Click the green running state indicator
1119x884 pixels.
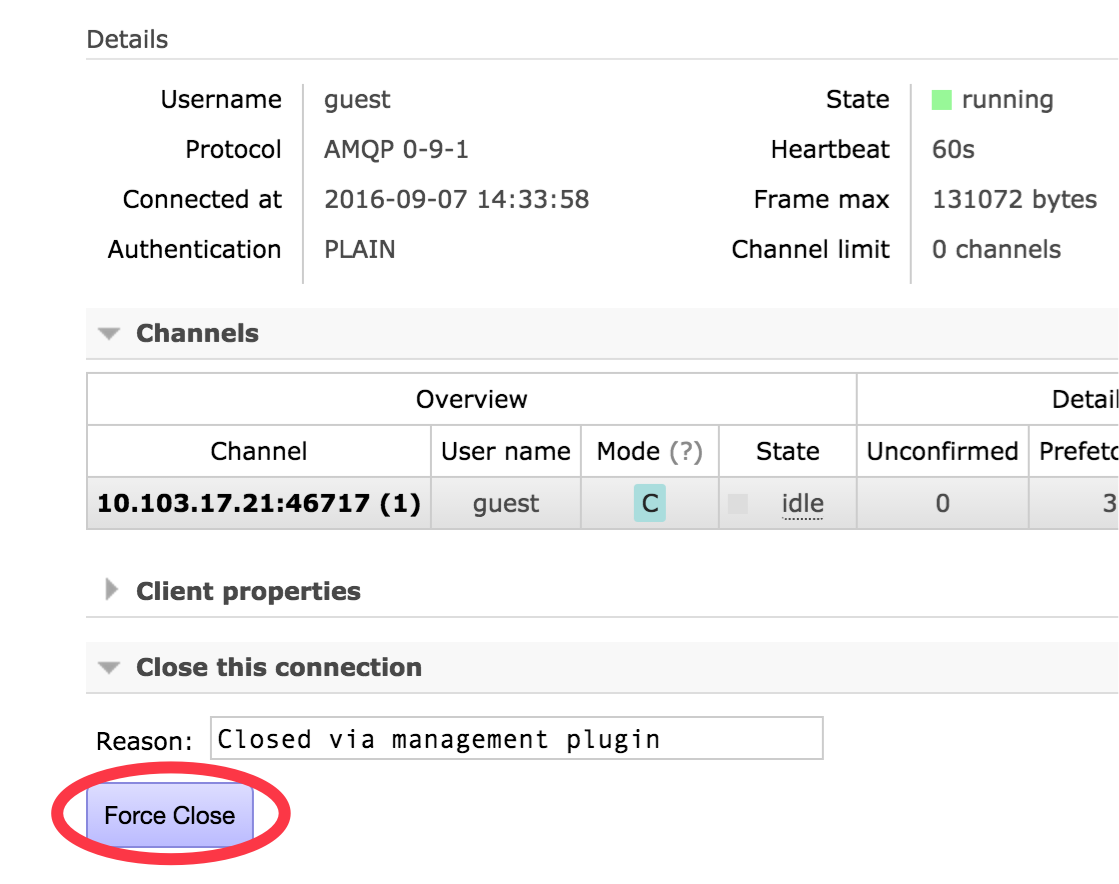coord(941,100)
